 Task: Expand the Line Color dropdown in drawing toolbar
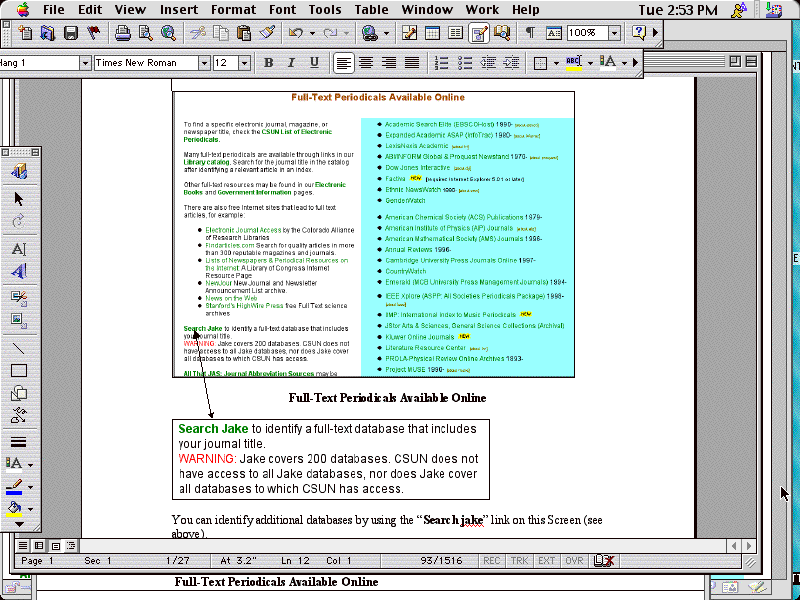[31, 487]
